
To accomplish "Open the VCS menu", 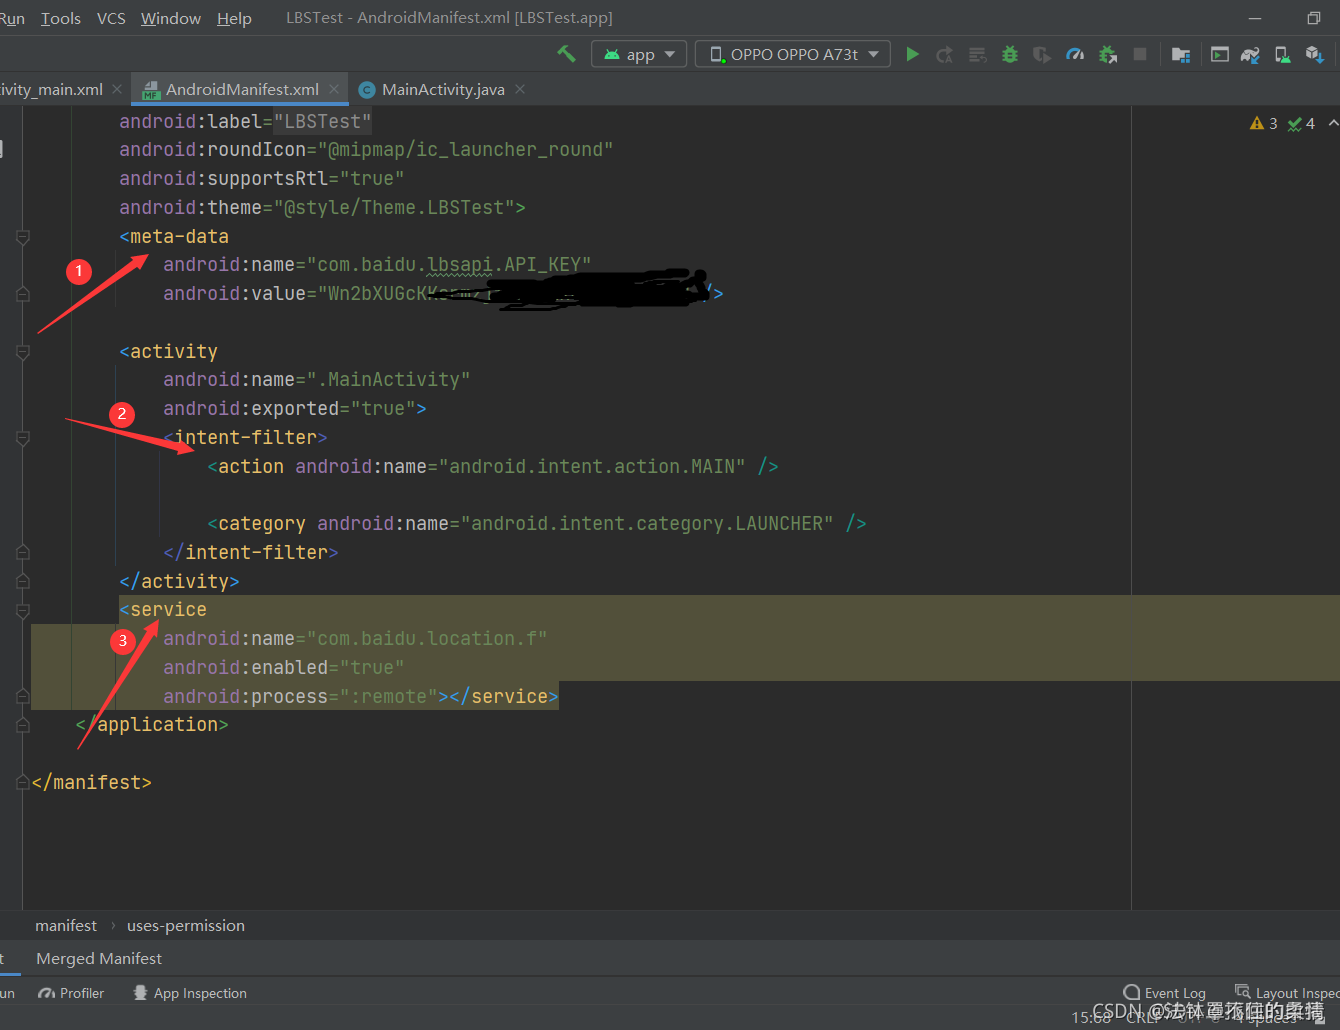I will pos(111,18).
